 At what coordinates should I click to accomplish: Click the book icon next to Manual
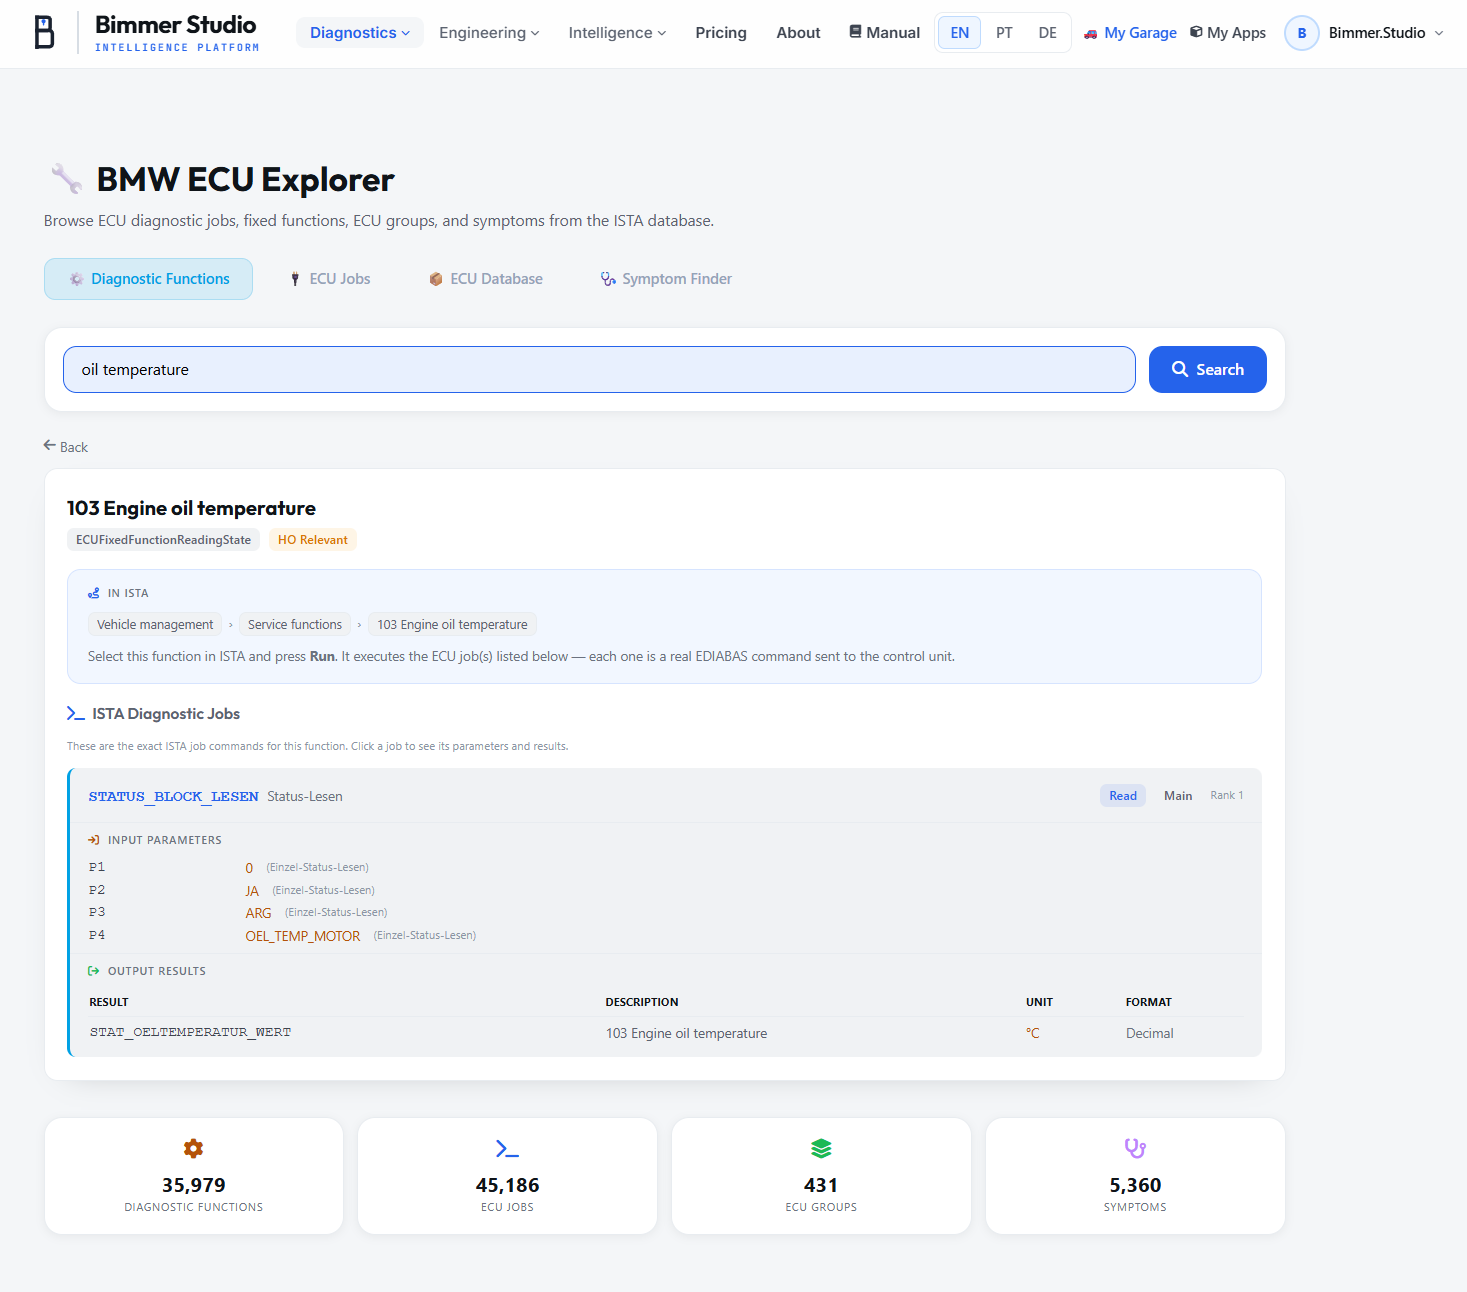coord(855,32)
